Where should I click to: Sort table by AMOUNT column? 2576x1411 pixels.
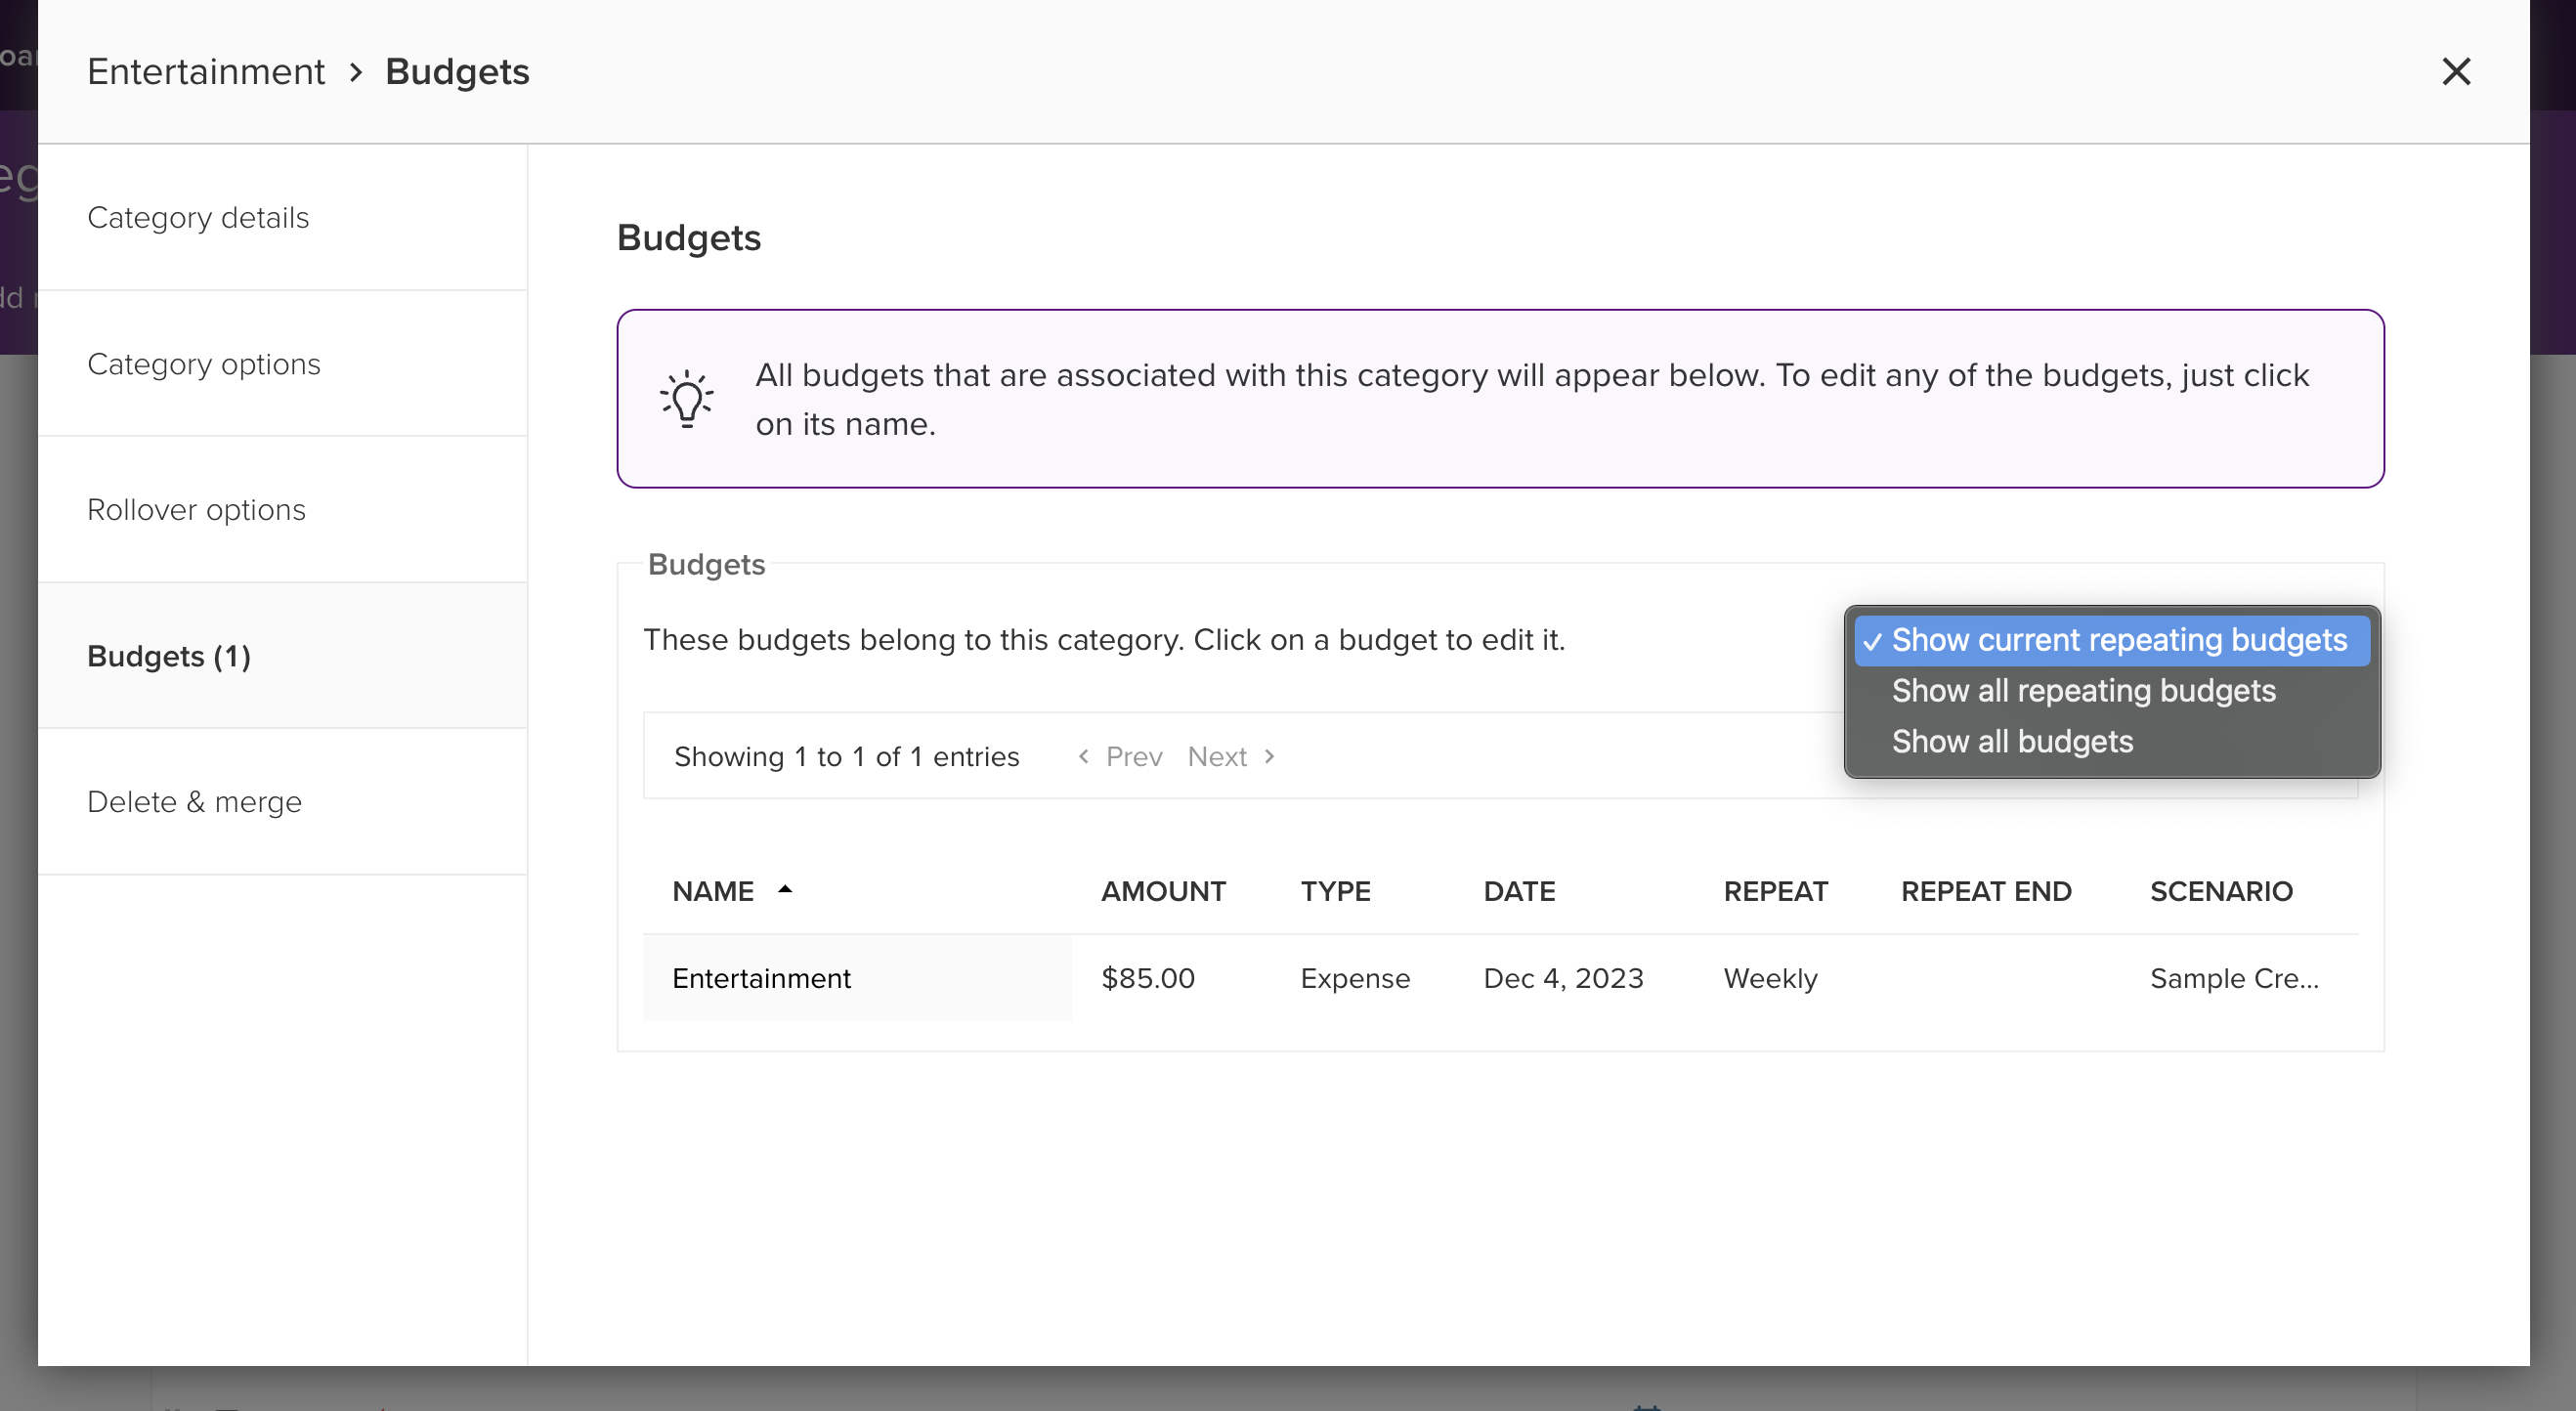tap(1163, 891)
